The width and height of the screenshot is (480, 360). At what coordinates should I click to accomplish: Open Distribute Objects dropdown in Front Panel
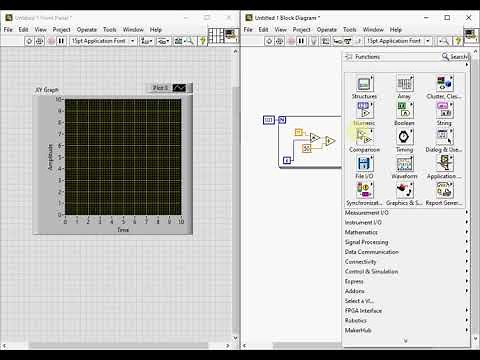pos(163,41)
